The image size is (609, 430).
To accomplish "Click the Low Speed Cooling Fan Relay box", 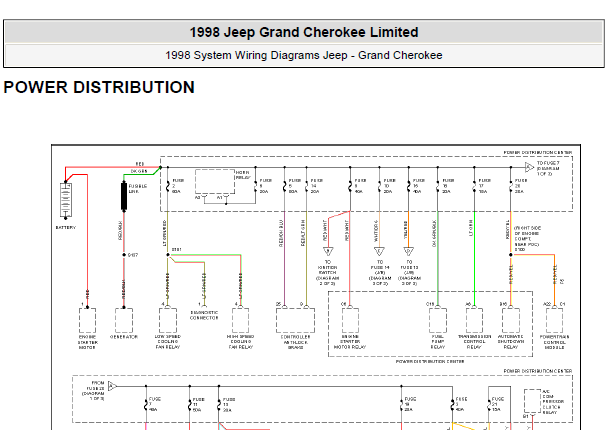I will tap(167, 320).
